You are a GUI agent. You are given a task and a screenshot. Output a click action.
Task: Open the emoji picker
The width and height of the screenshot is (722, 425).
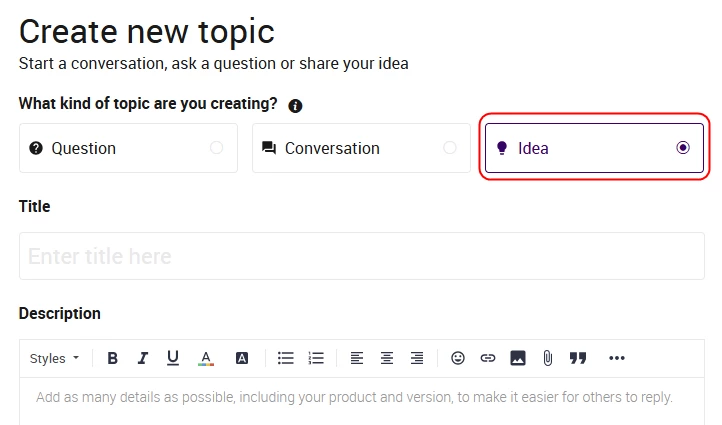click(x=458, y=358)
